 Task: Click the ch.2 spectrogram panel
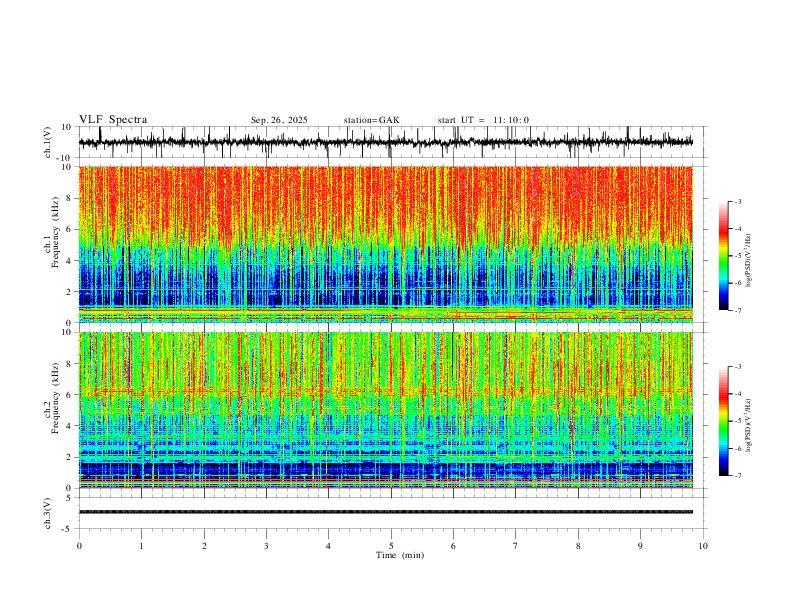click(386, 410)
